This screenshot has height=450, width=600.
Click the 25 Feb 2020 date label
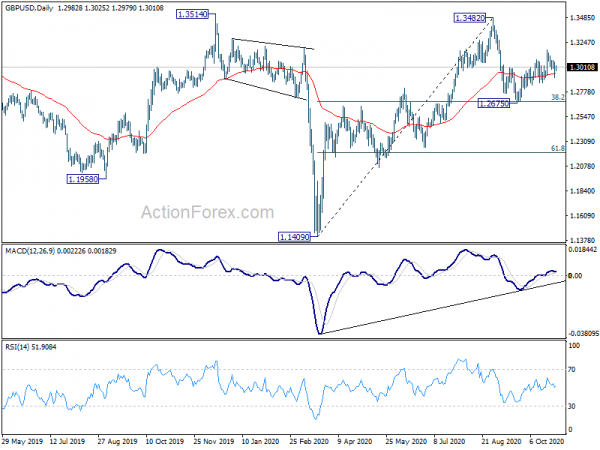(x=309, y=441)
